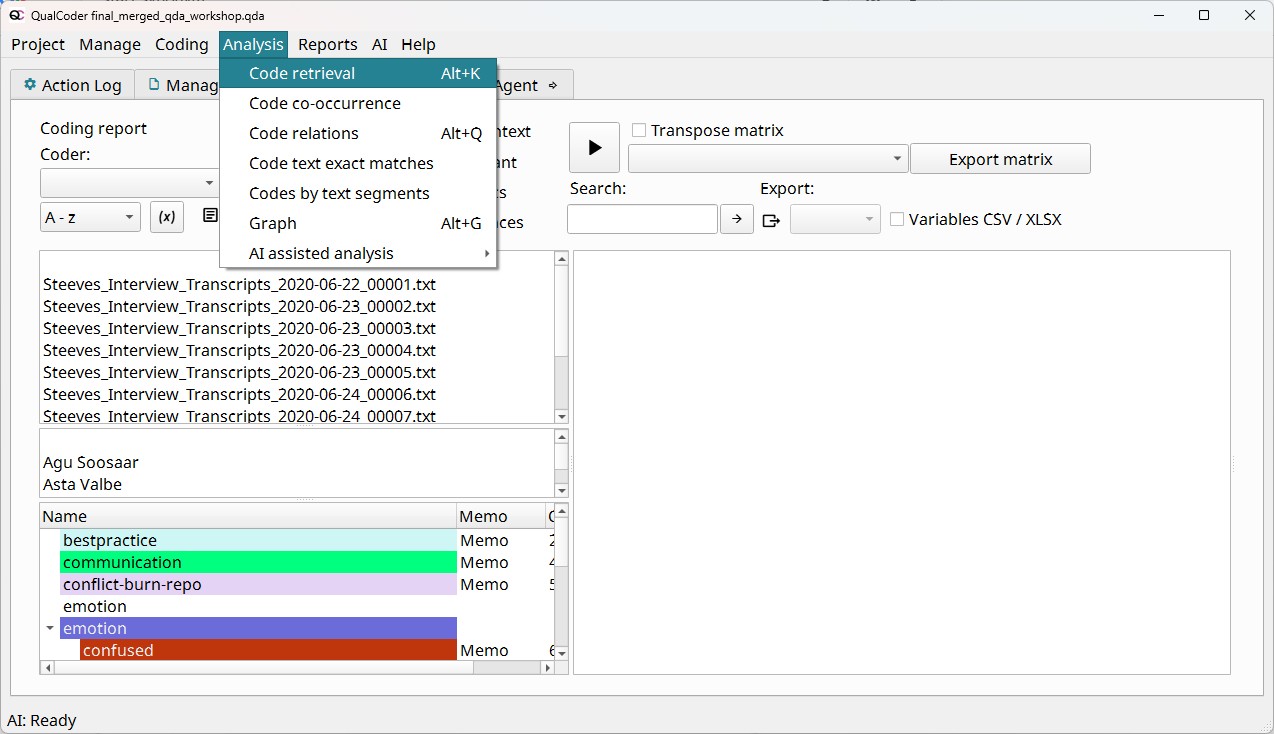The height and width of the screenshot is (734, 1274).
Task: Collapse the emotion category in the code tree
Action: (50, 629)
